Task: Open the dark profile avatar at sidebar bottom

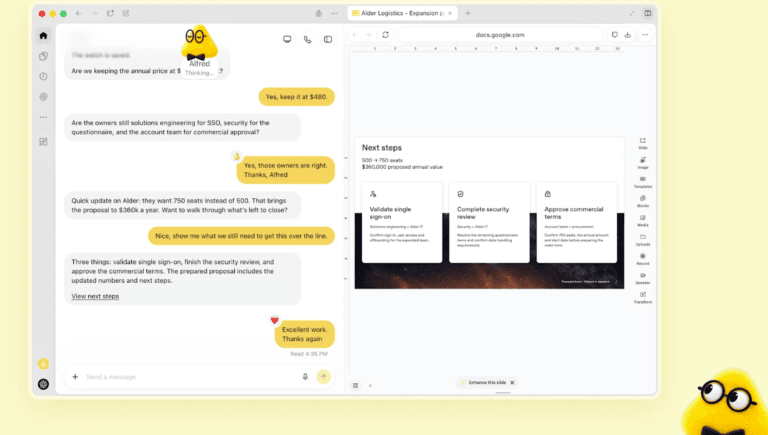Action: click(43, 384)
